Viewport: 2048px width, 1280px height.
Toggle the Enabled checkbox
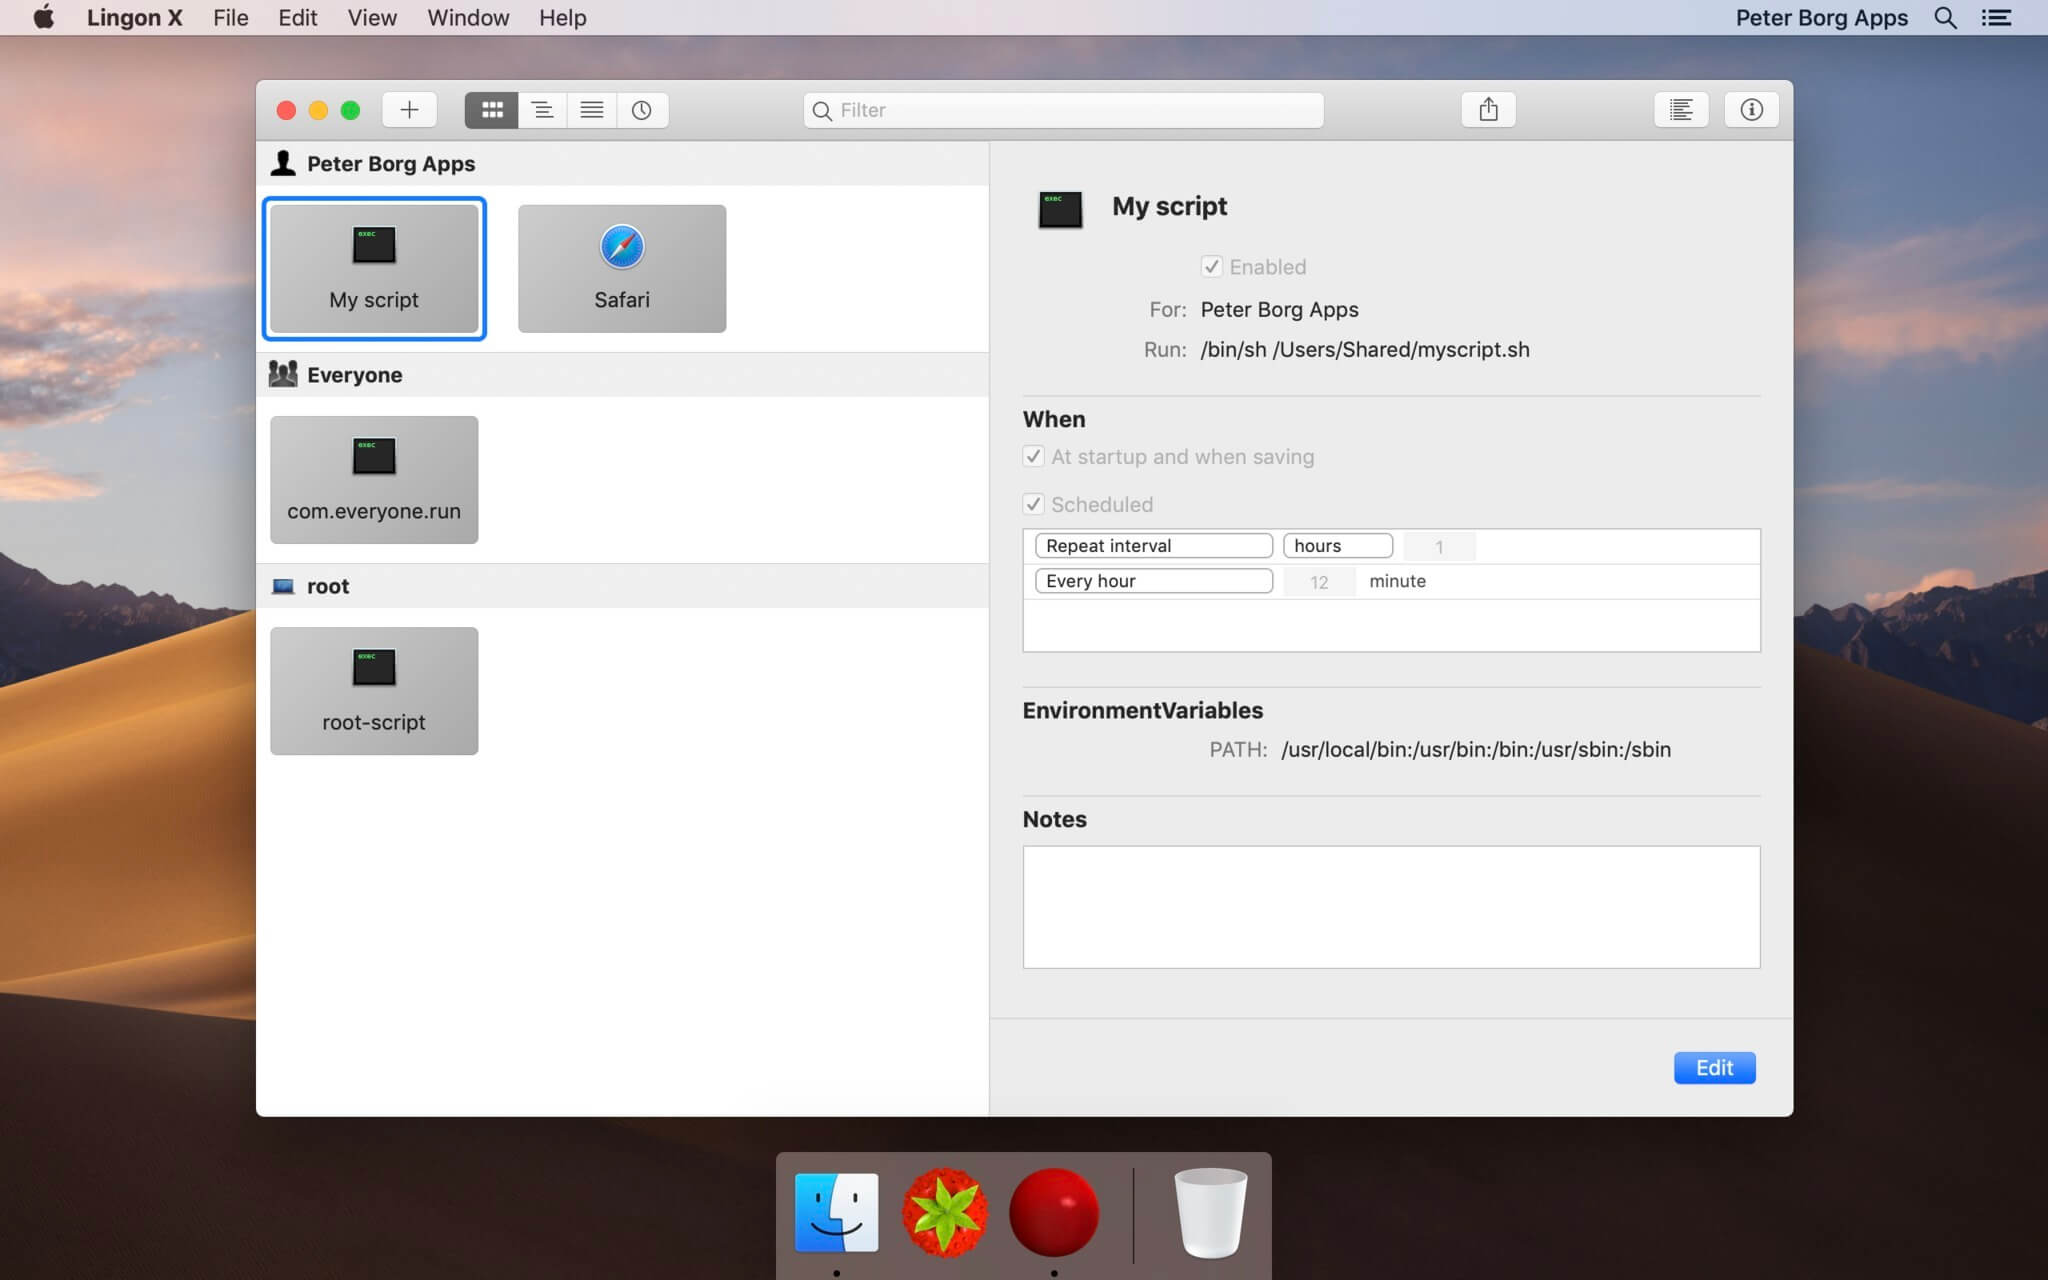point(1211,266)
